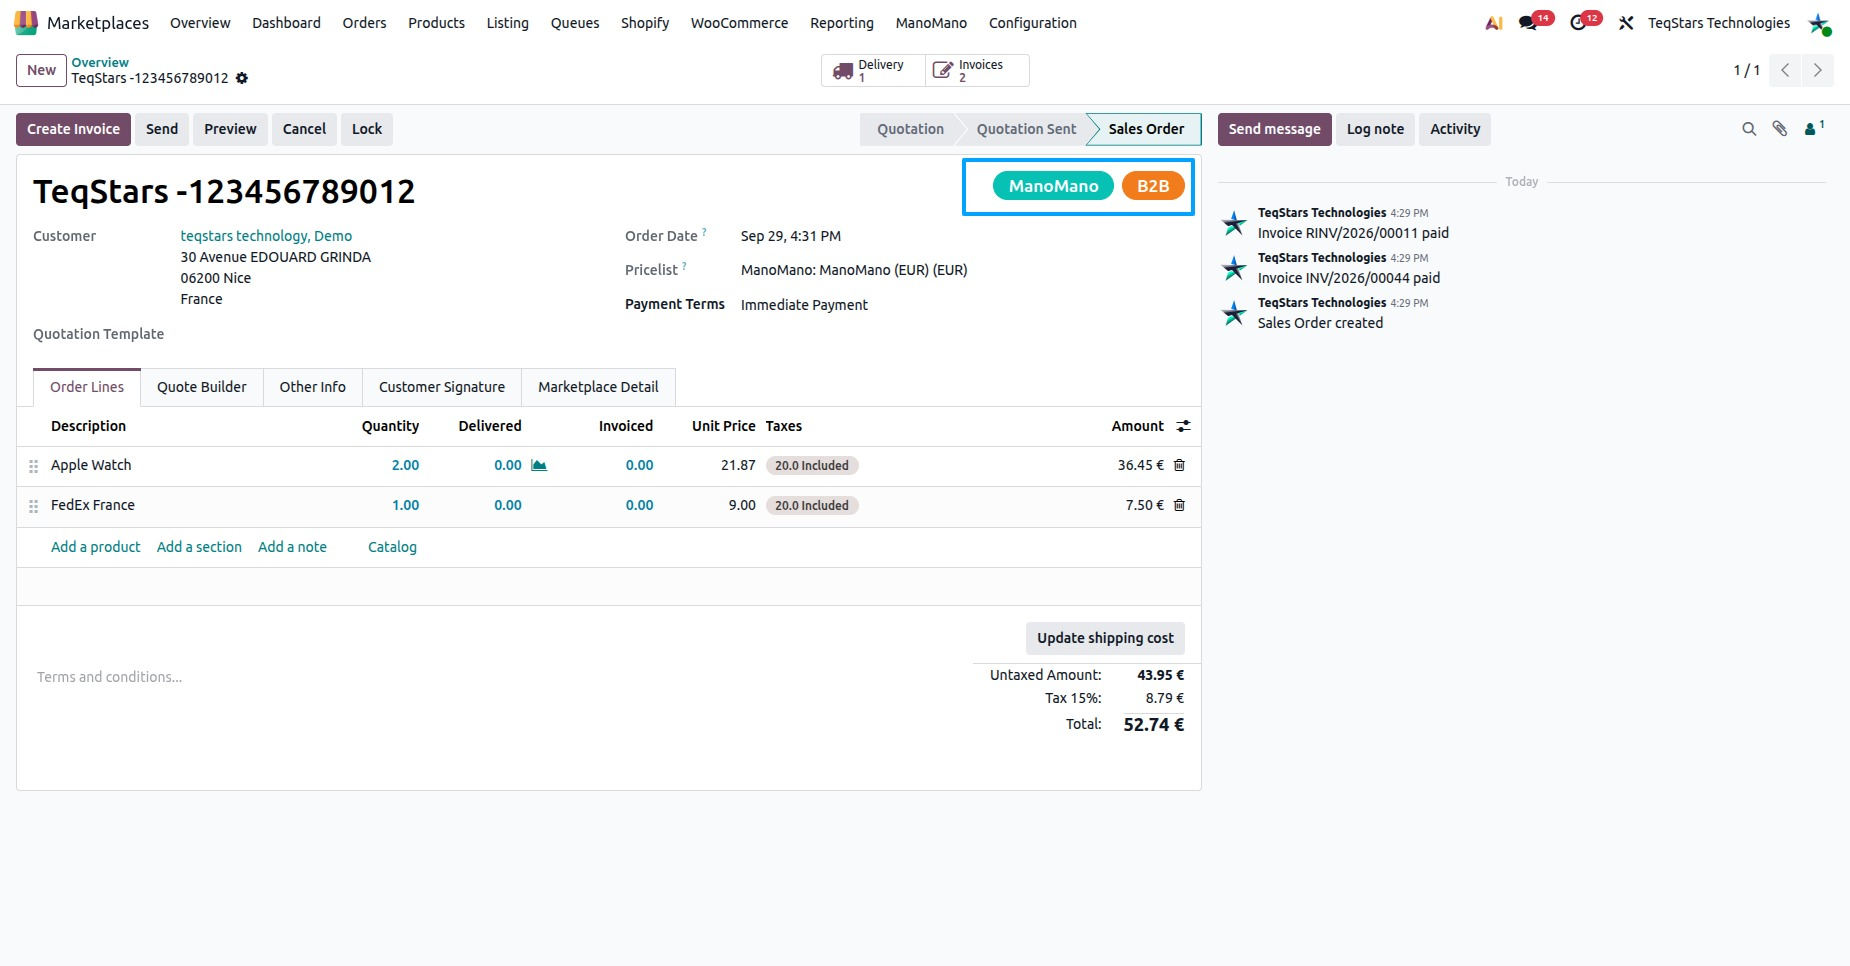Open the Catalog link
This screenshot has height=966, width=1850.
pos(392,547)
